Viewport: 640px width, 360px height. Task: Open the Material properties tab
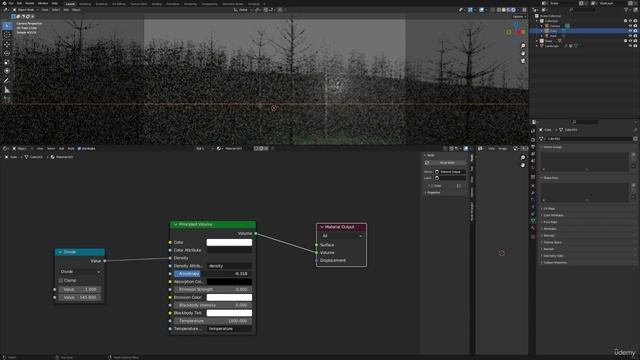533,228
